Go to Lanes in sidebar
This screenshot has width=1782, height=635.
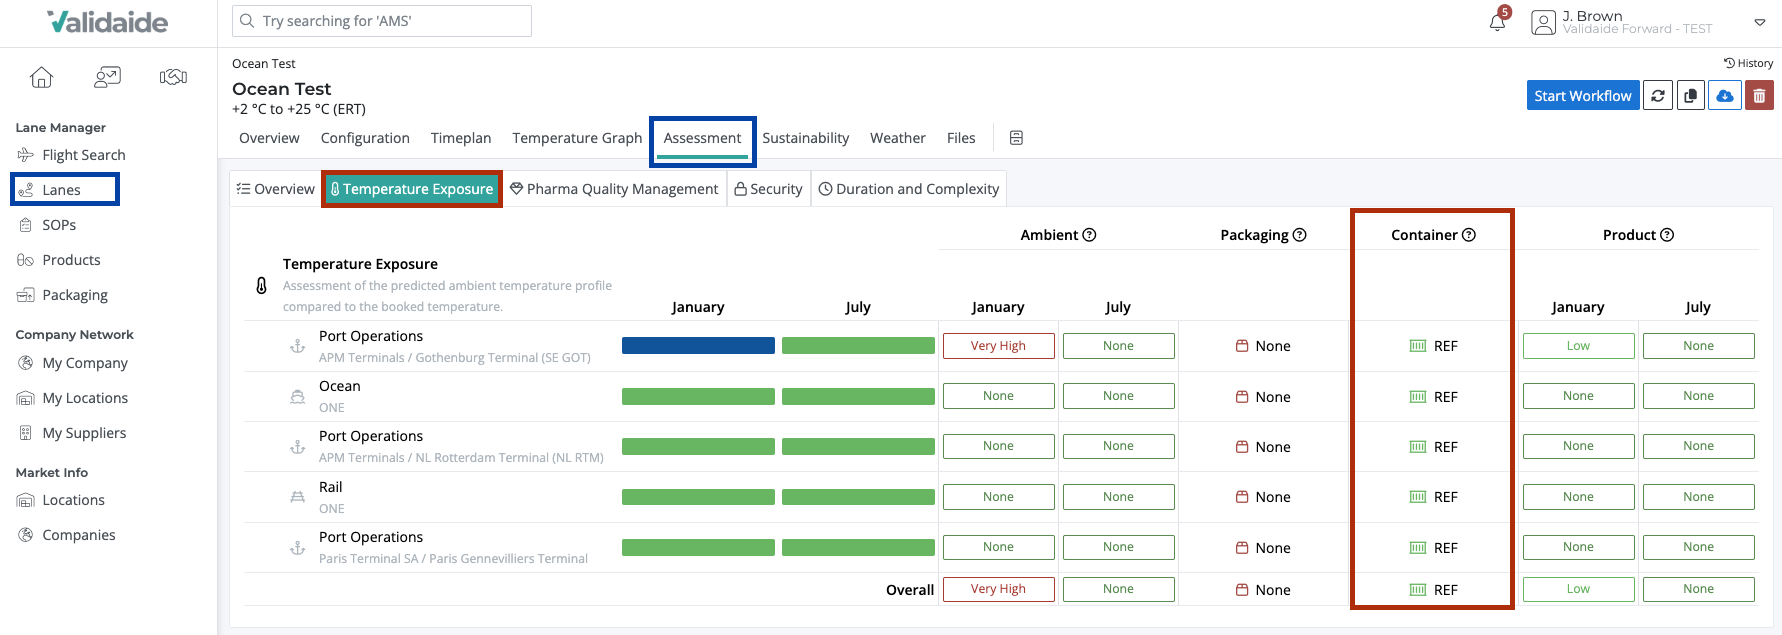coord(62,190)
